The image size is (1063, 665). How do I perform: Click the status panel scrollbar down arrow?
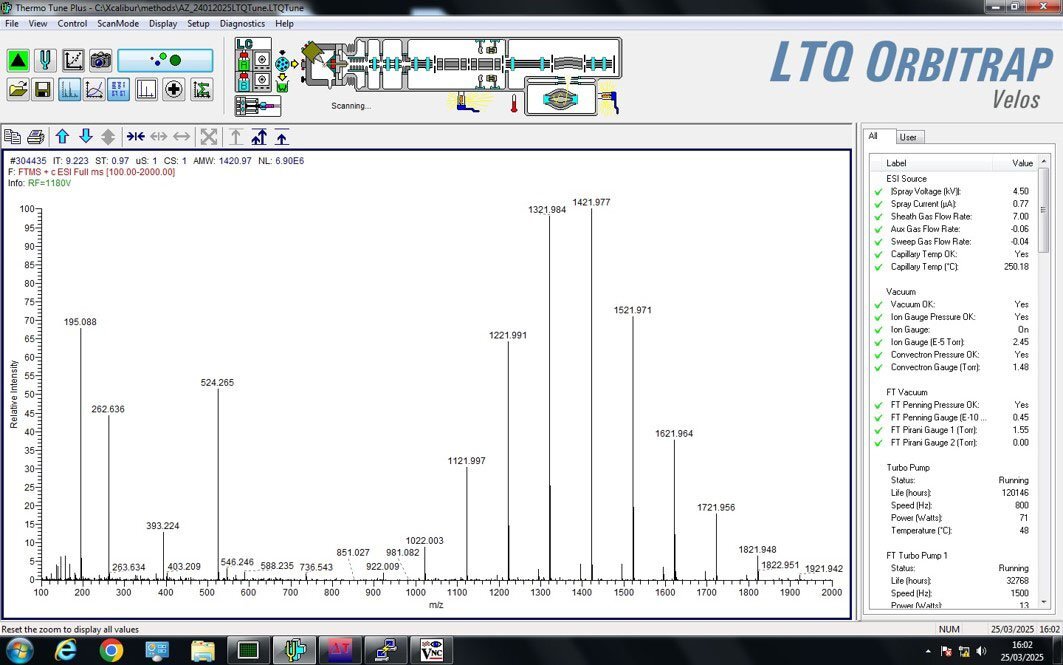pos(1043,602)
